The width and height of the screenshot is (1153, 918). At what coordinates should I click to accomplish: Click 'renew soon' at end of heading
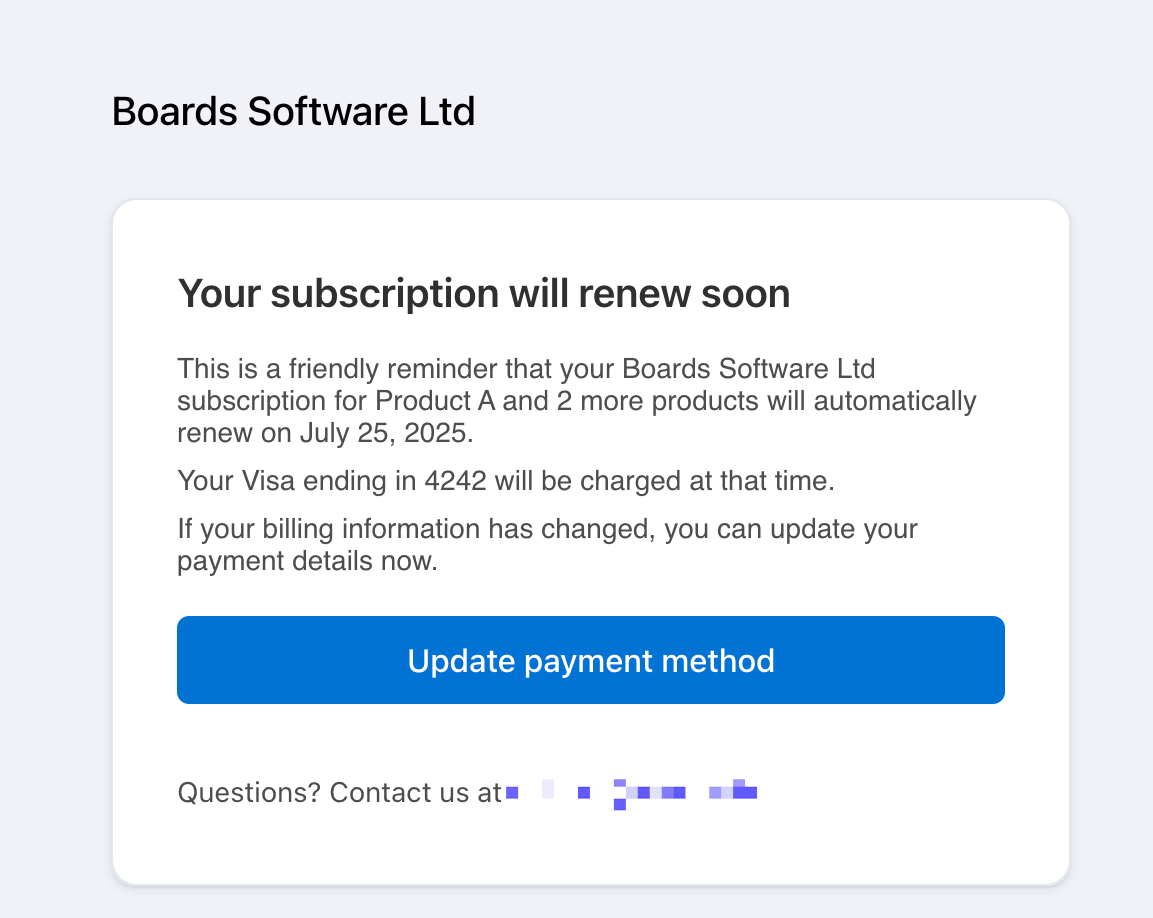(x=685, y=294)
